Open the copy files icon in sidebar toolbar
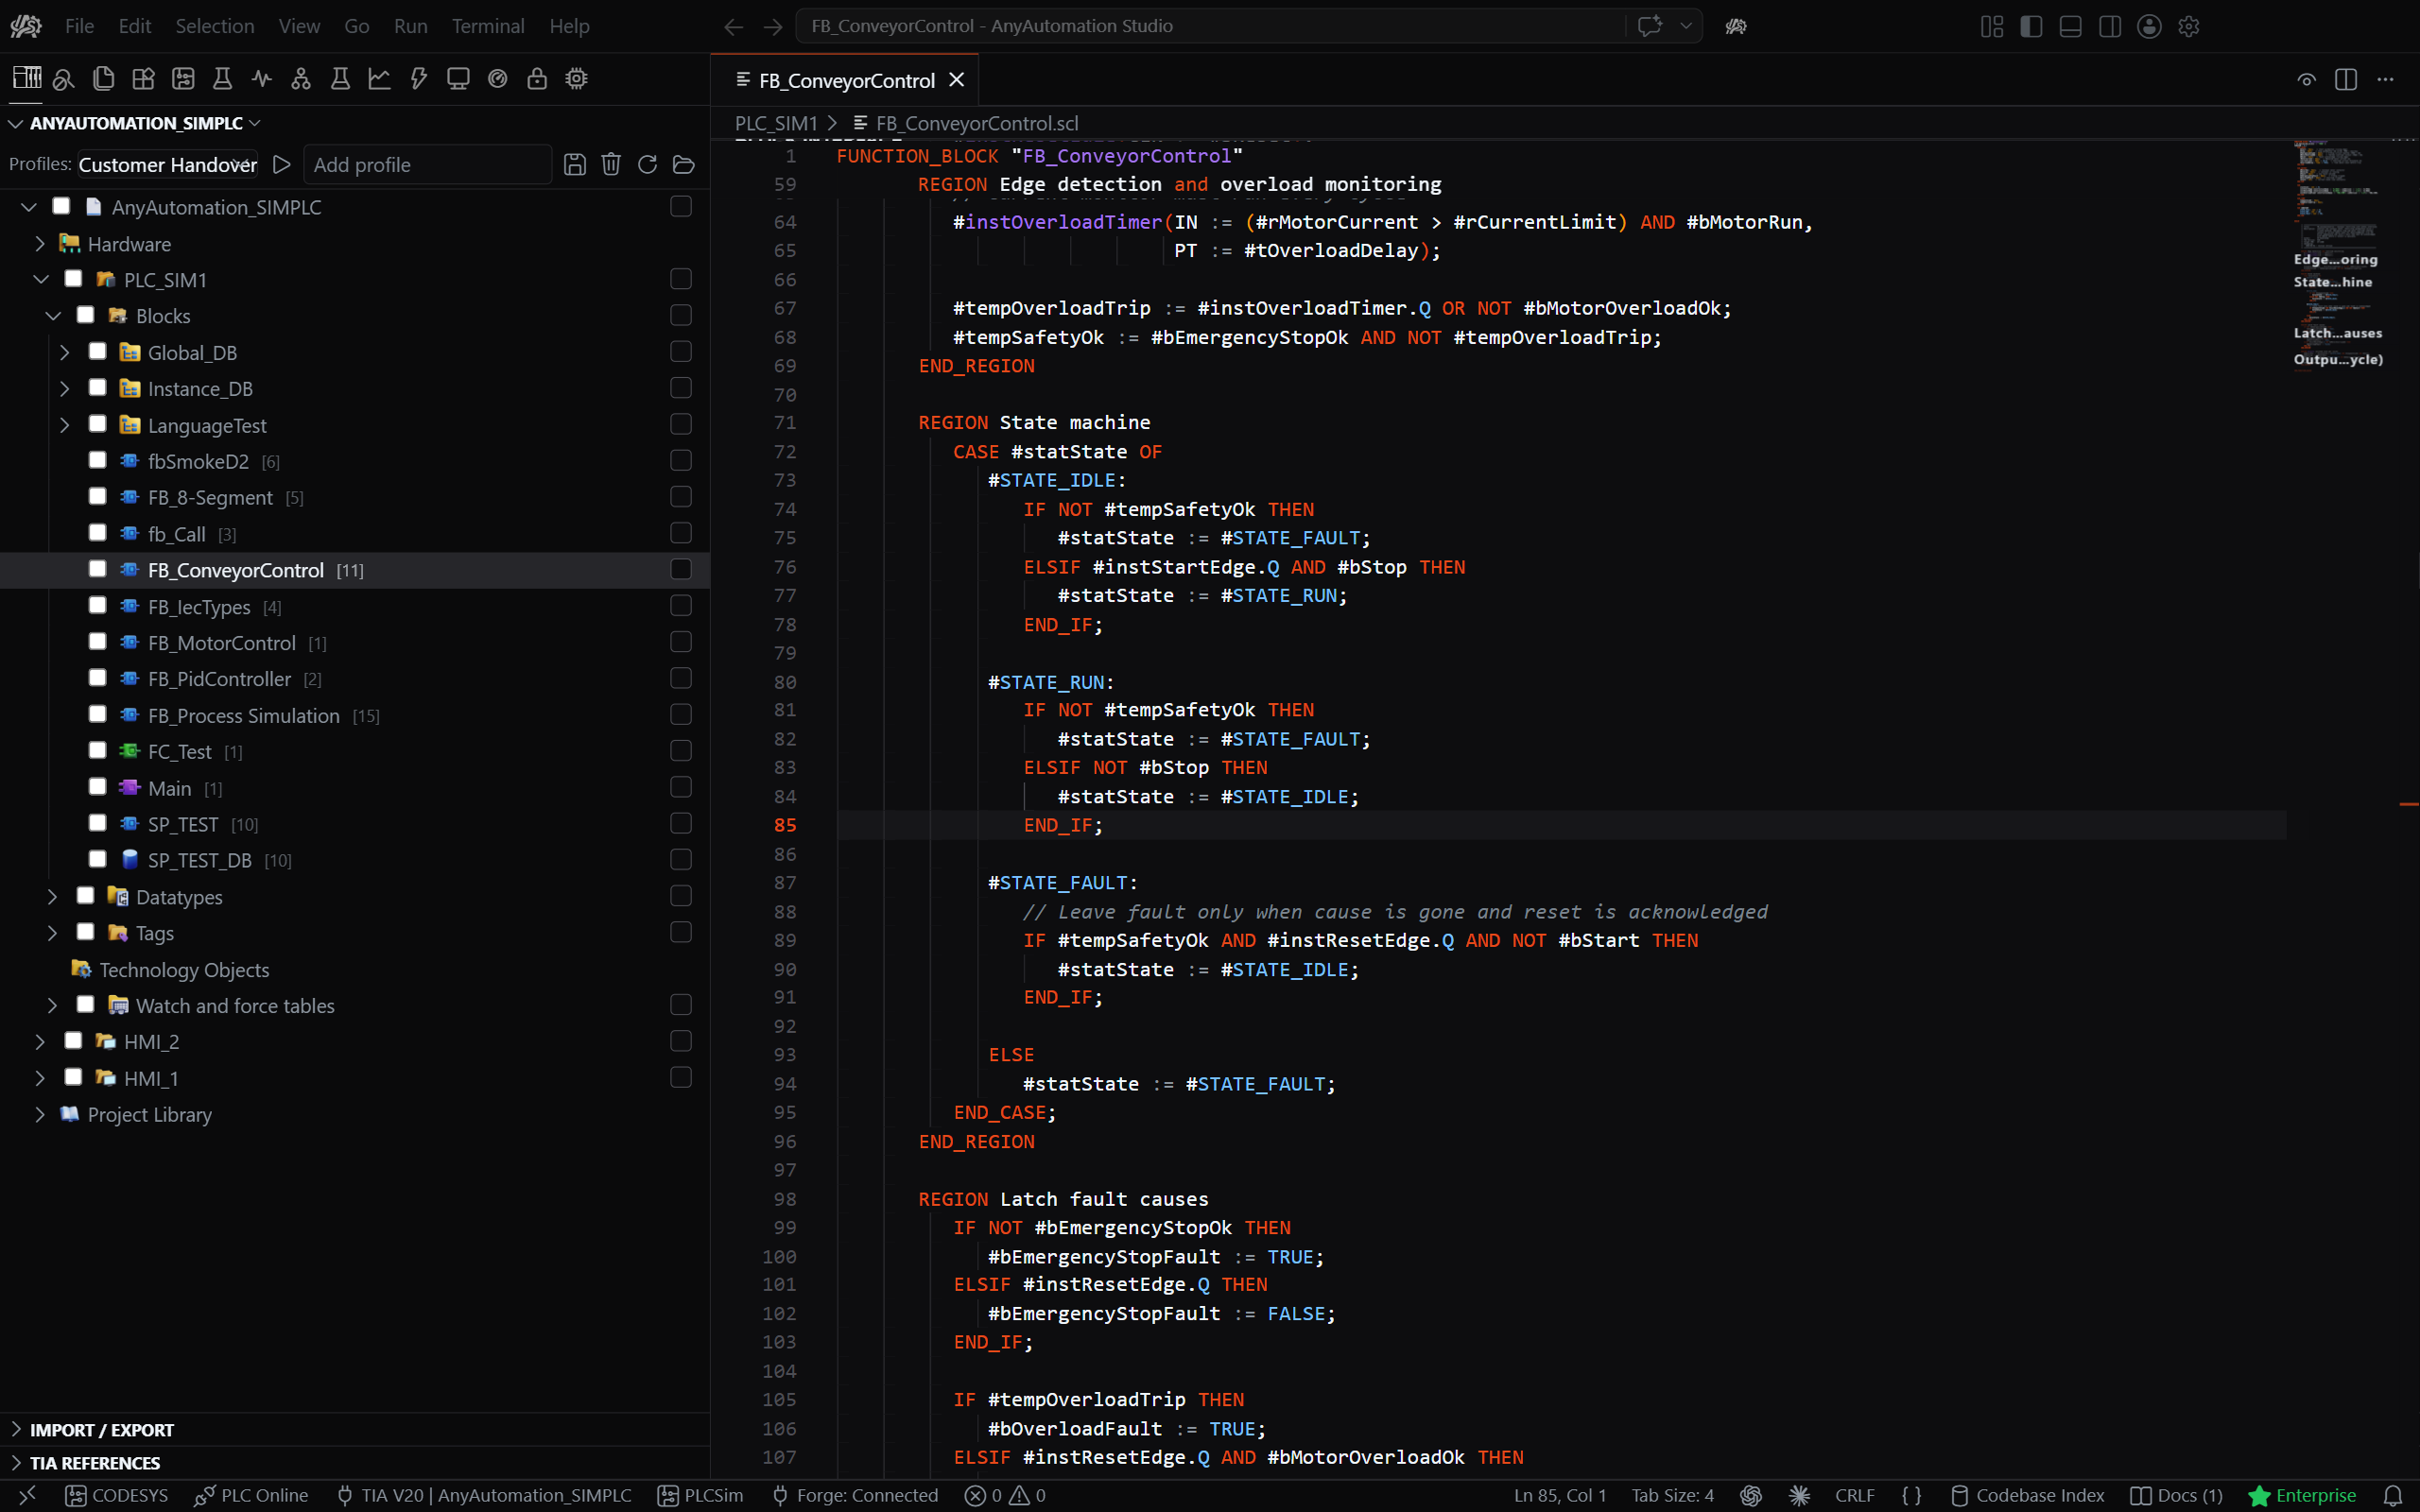Screen dimensions: 2420x1512 coord(103,78)
